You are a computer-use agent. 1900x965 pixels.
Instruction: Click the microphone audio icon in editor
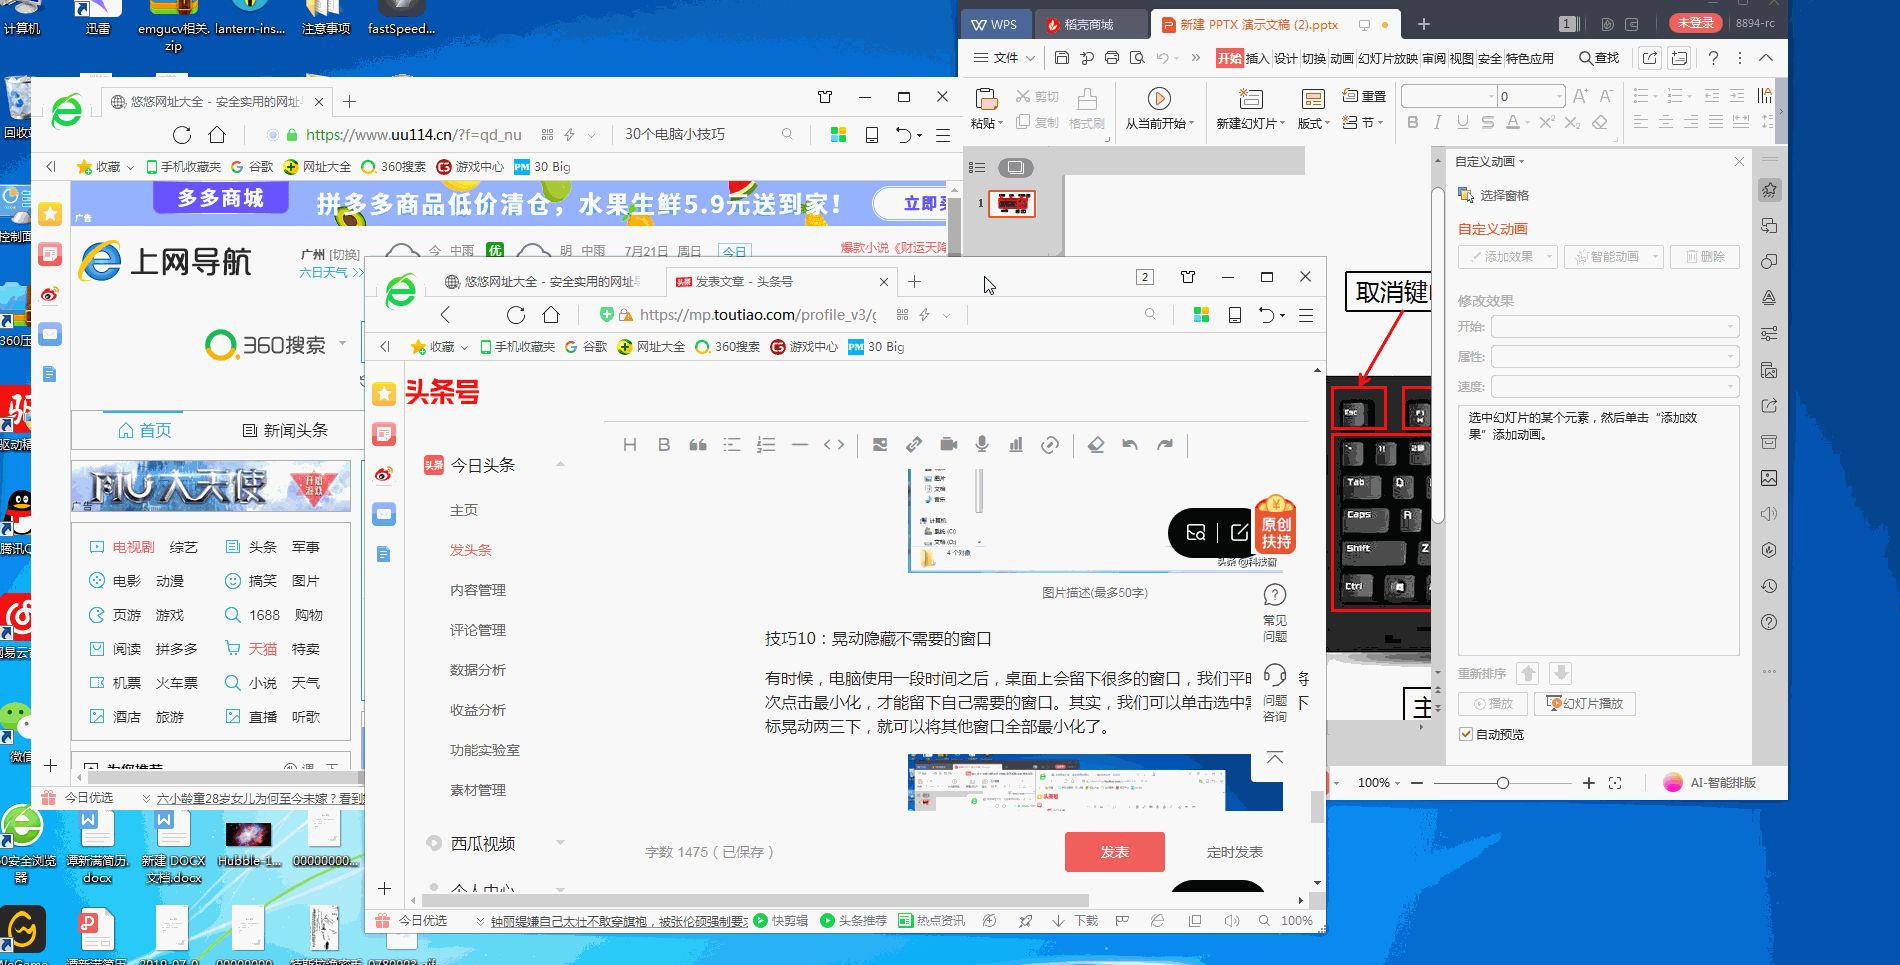tap(982, 445)
